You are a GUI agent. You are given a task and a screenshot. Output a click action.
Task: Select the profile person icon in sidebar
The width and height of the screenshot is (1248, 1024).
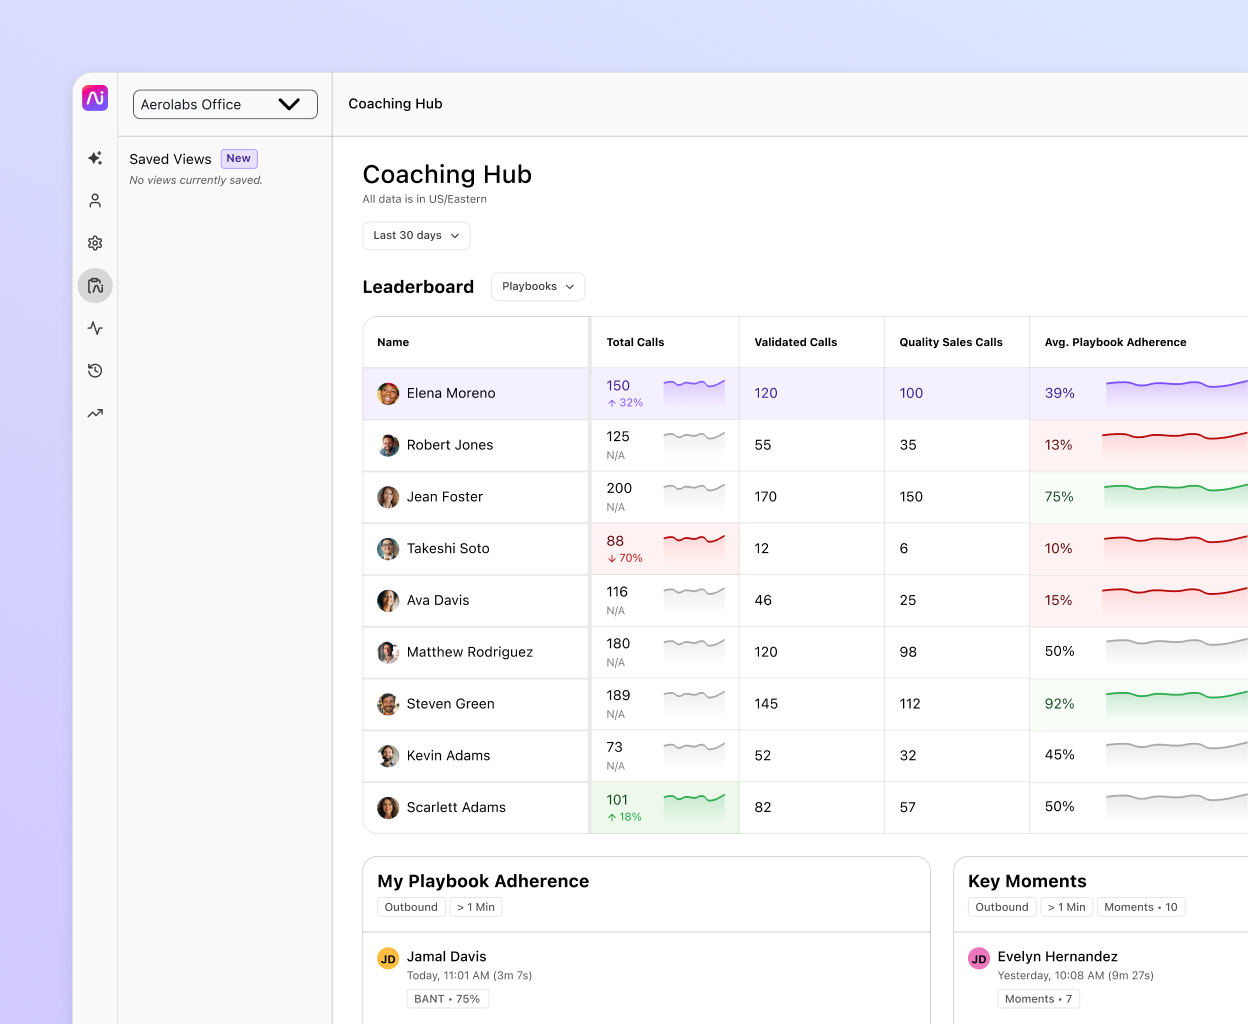(x=94, y=200)
